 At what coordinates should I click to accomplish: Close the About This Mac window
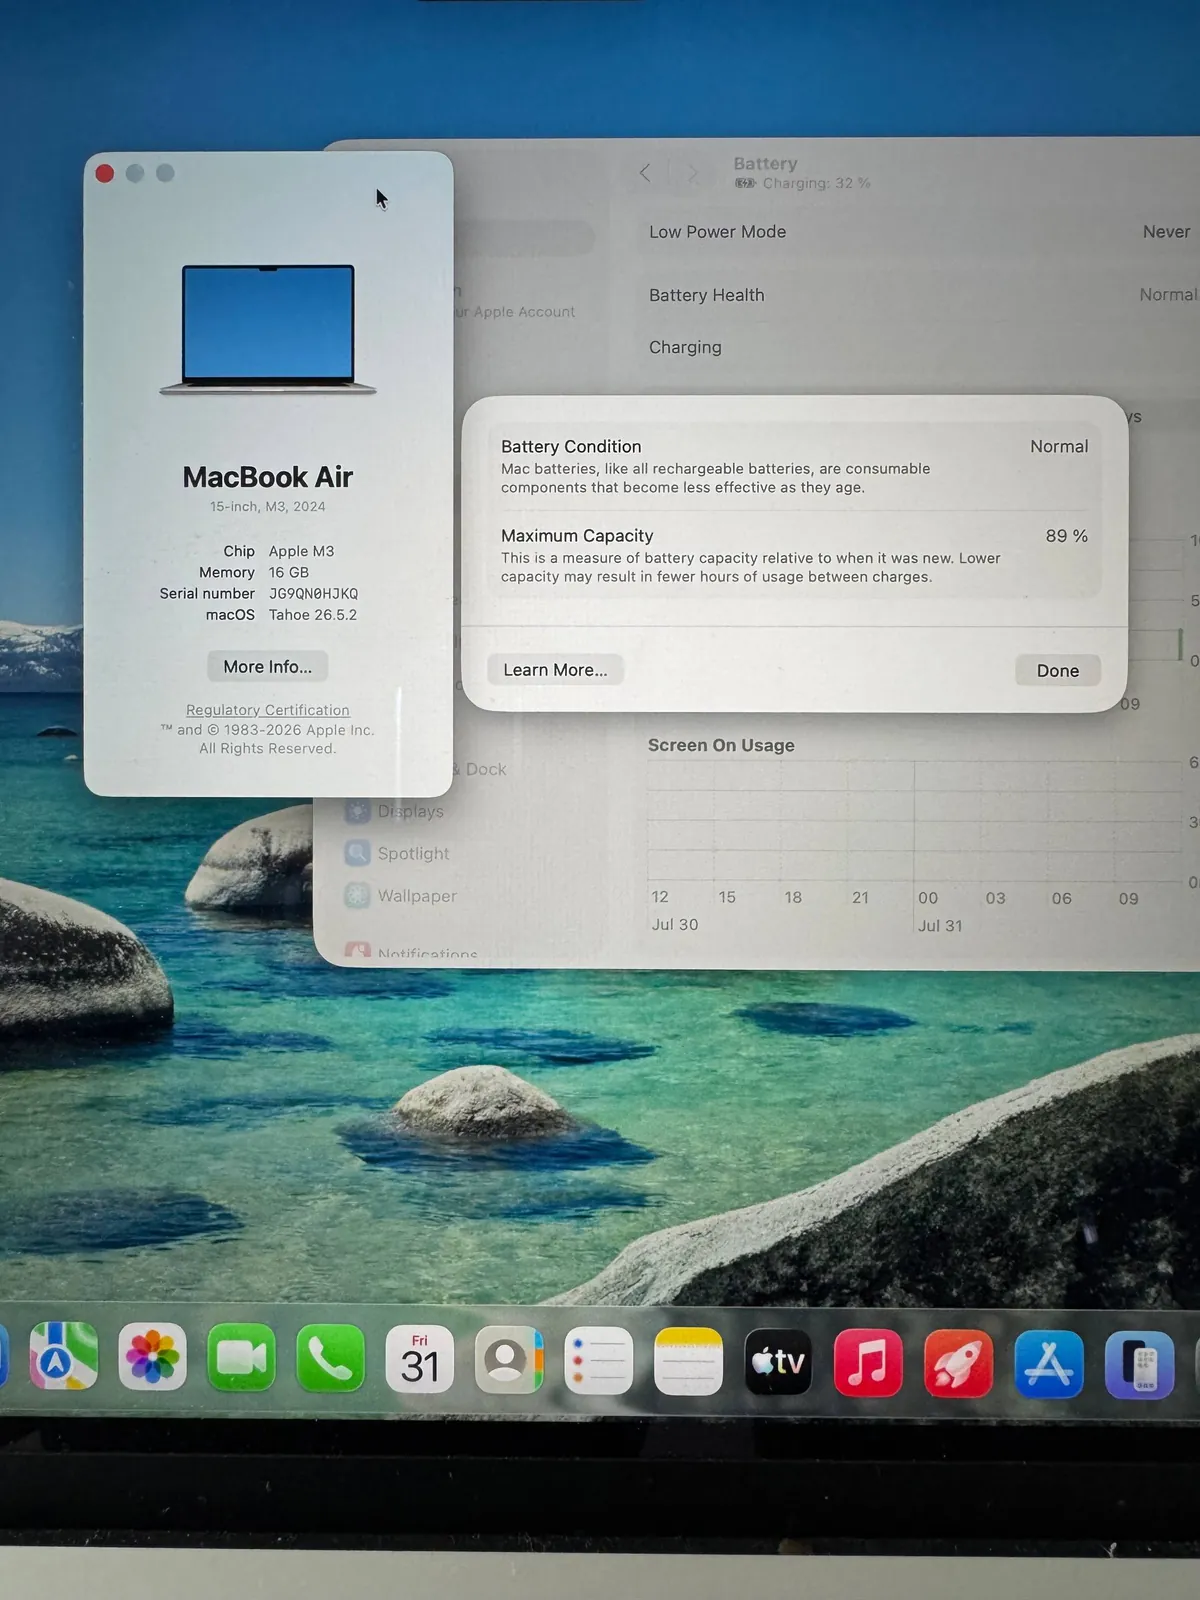click(104, 173)
